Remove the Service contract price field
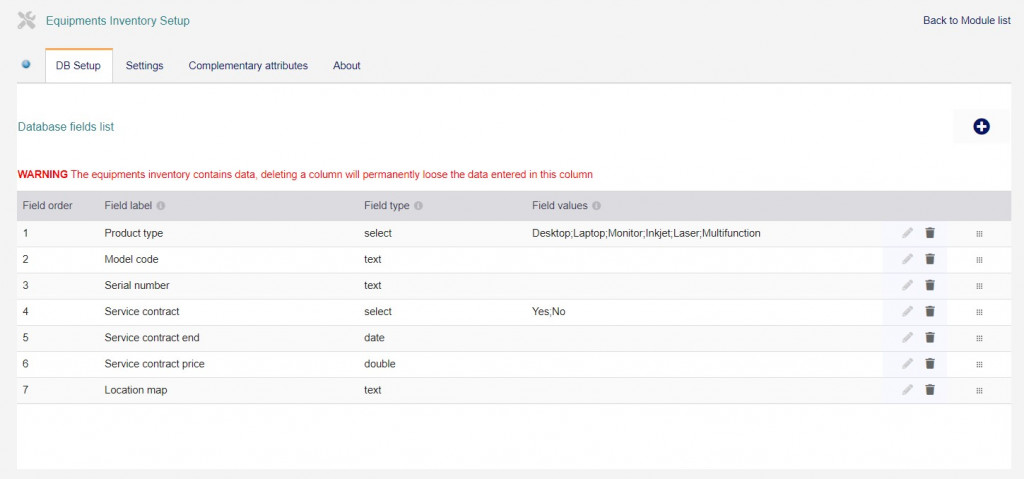1024x479 pixels. coord(930,364)
